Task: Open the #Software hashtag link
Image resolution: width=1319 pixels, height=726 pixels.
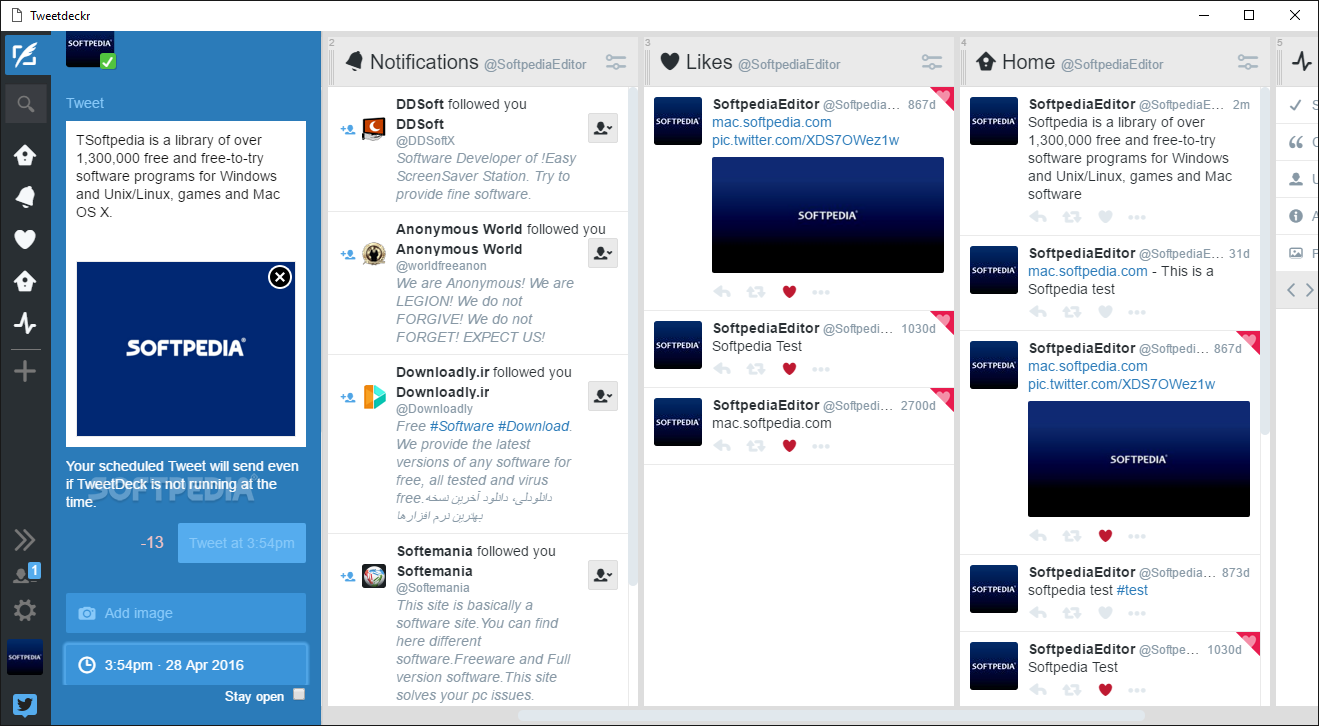Action: (461, 426)
